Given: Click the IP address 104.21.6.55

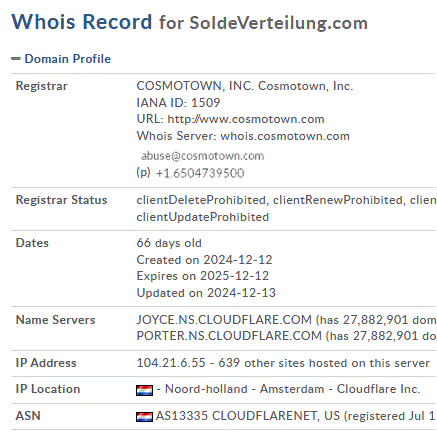Looking at the screenshot, I should 171,363.
